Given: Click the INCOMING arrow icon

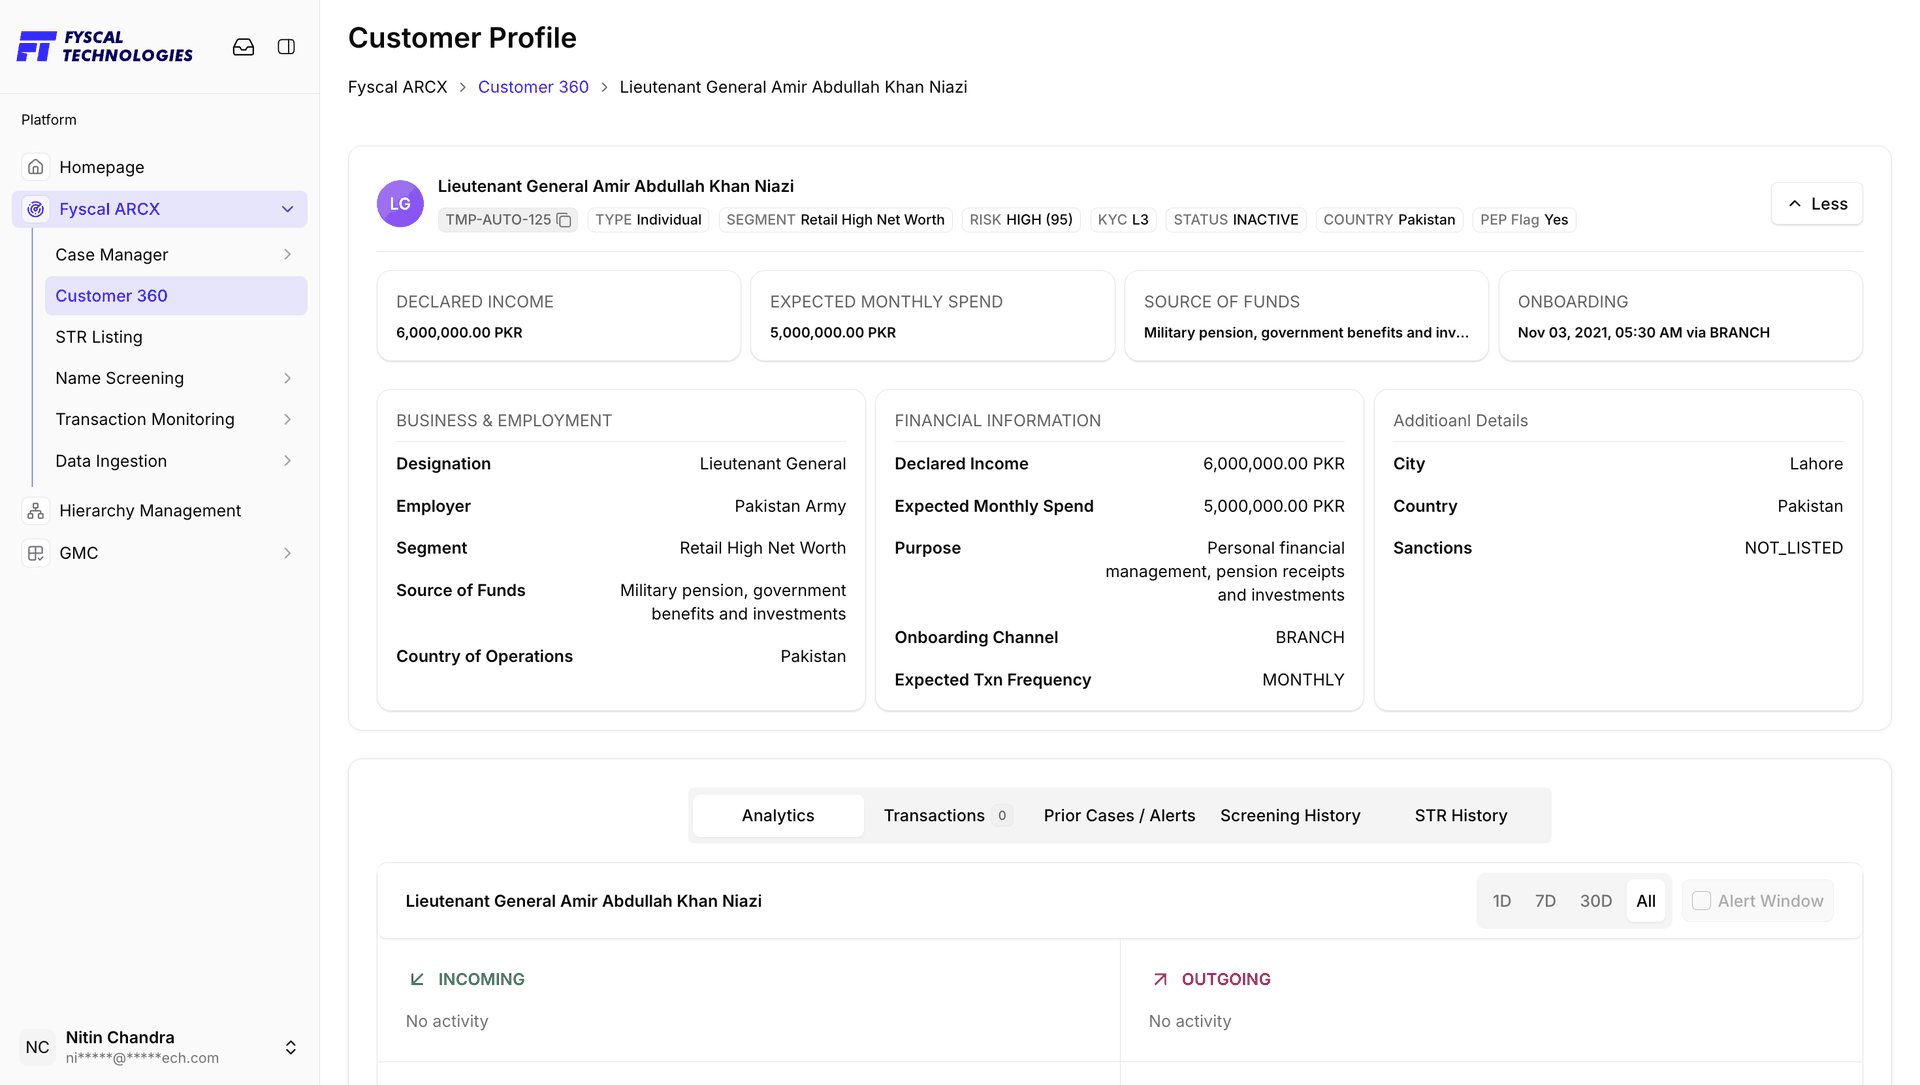Looking at the screenshot, I should click(417, 979).
